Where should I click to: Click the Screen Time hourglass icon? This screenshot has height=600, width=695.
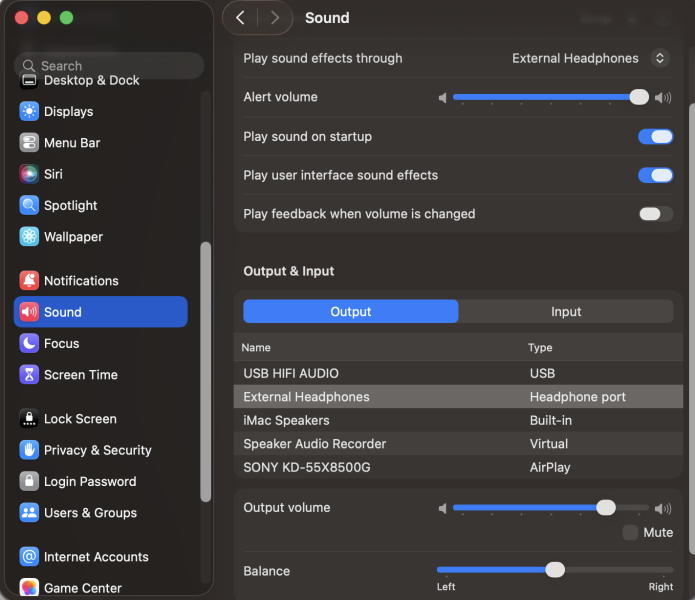[29, 375]
